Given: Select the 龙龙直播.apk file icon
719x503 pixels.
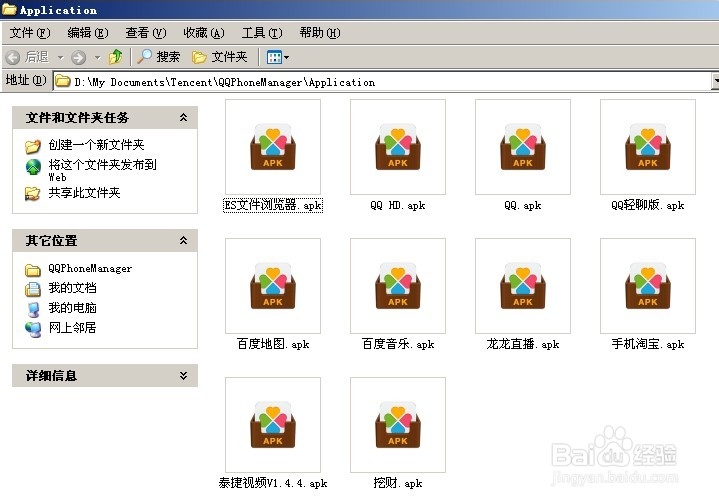Looking at the screenshot, I should pos(523,286).
